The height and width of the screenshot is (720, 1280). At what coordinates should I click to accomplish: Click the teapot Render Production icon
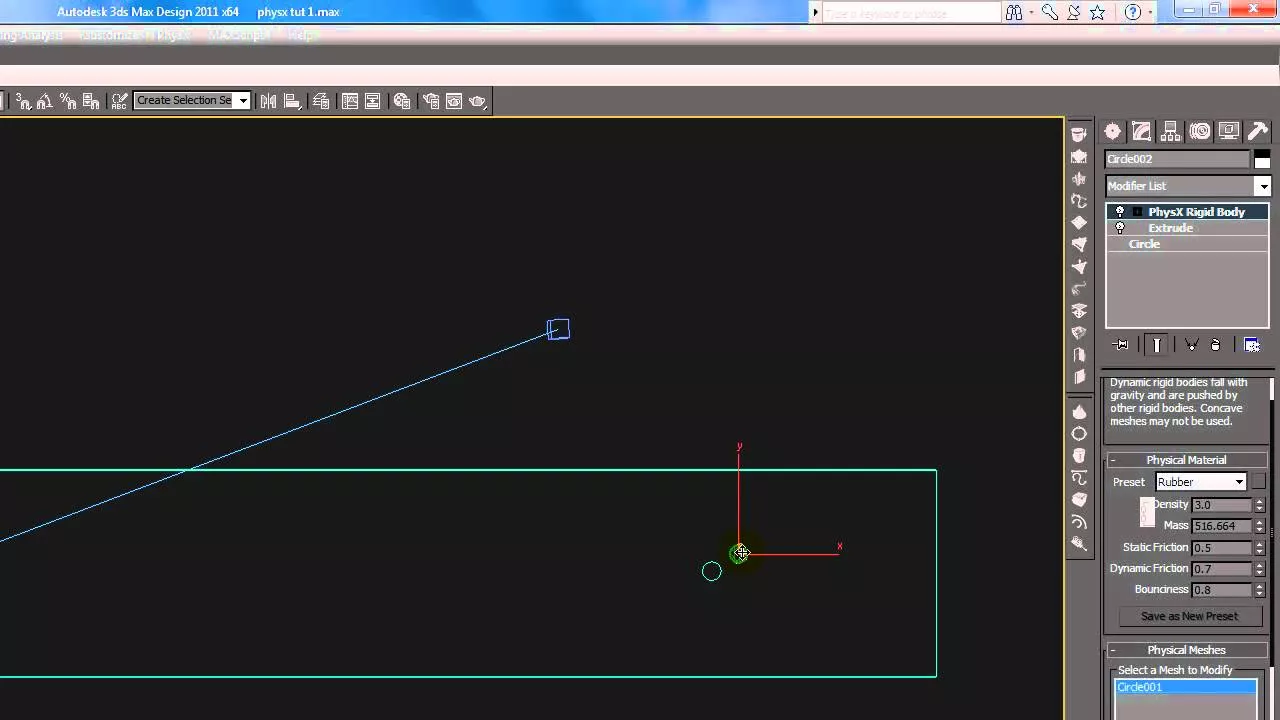[x=477, y=101]
